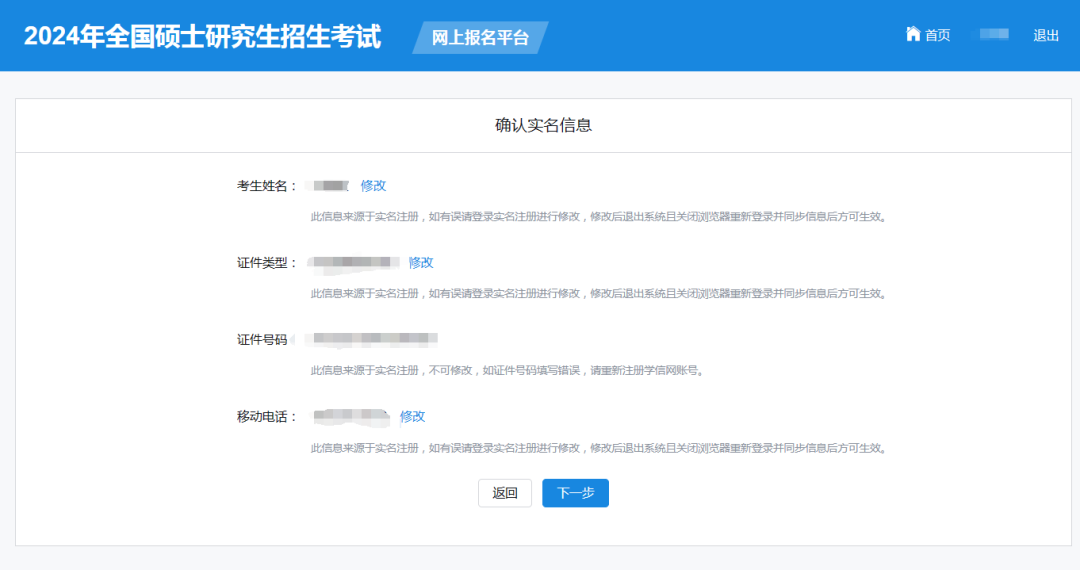The width and height of the screenshot is (1080, 570).
Task: Click the 确认实名信息 panel heading
Action: [543, 125]
